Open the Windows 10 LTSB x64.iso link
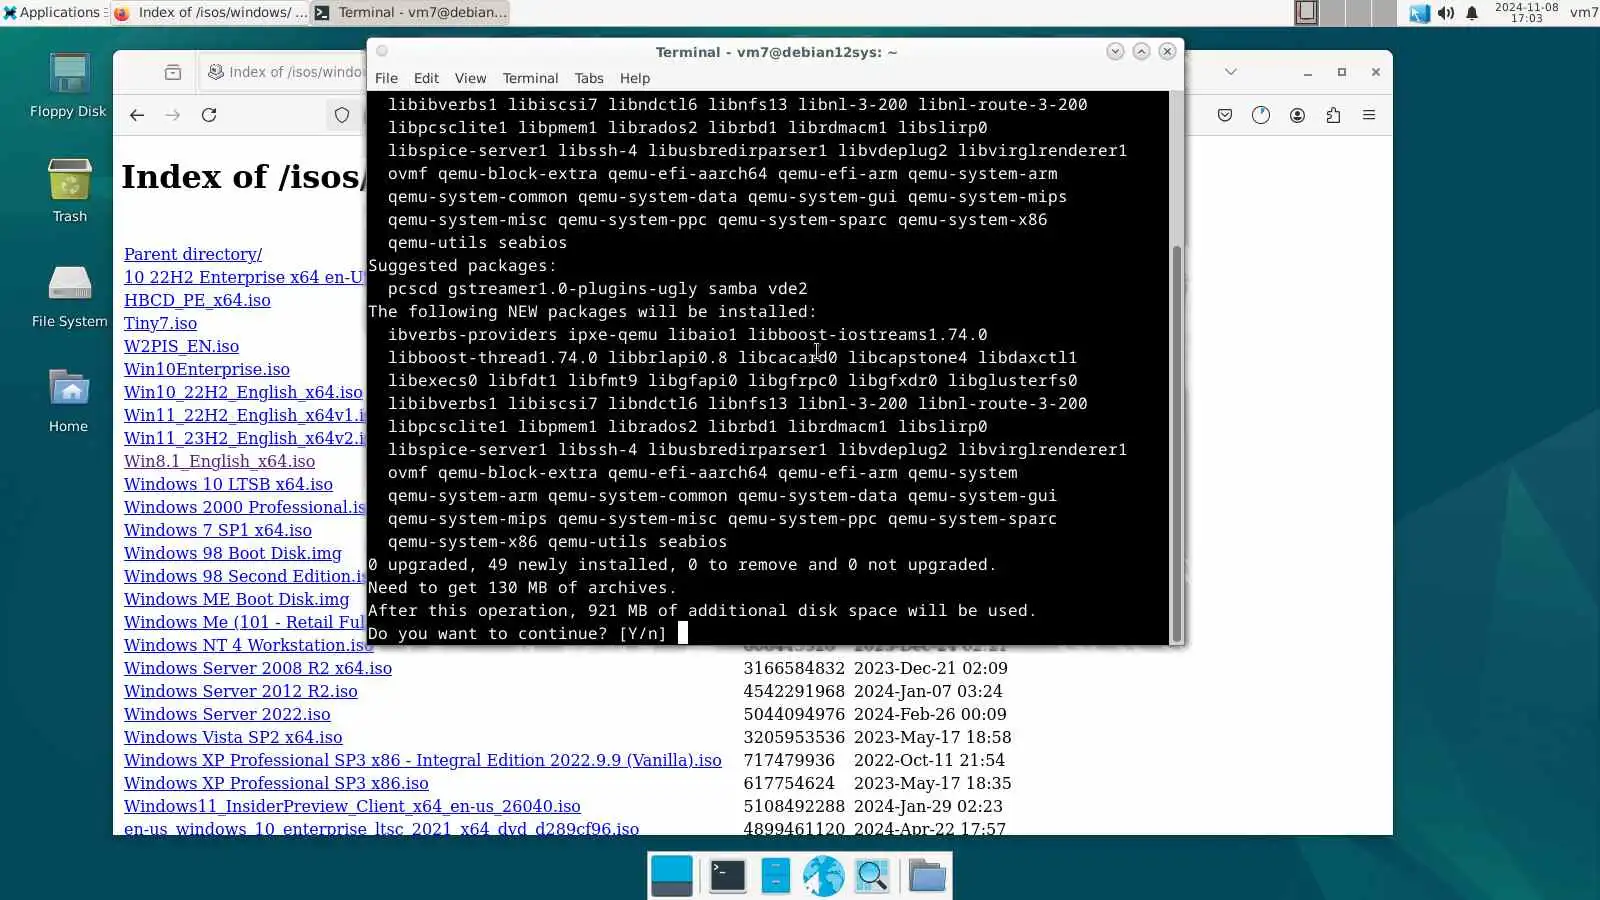This screenshot has height=900, width=1600. click(228, 484)
